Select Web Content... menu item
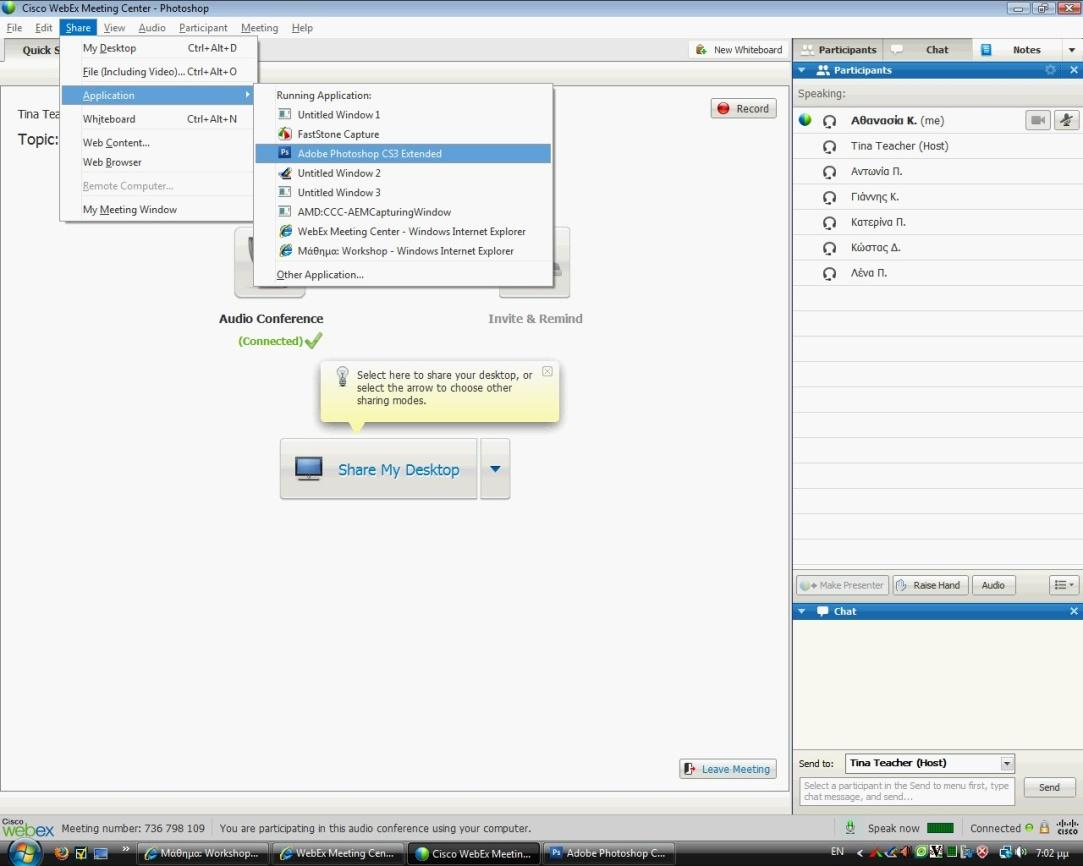This screenshot has height=866, width=1083. click(158, 142)
